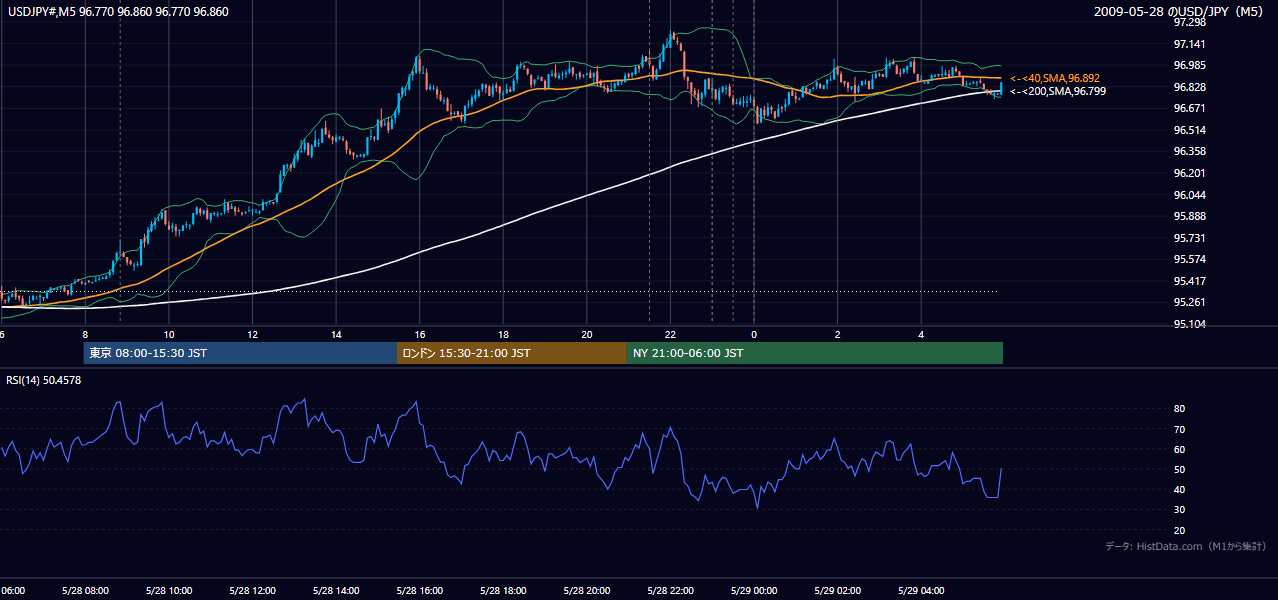The width and height of the screenshot is (1278, 600).
Task: Click the 5/28 08:00 bottom time label
Action: point(84,591)
